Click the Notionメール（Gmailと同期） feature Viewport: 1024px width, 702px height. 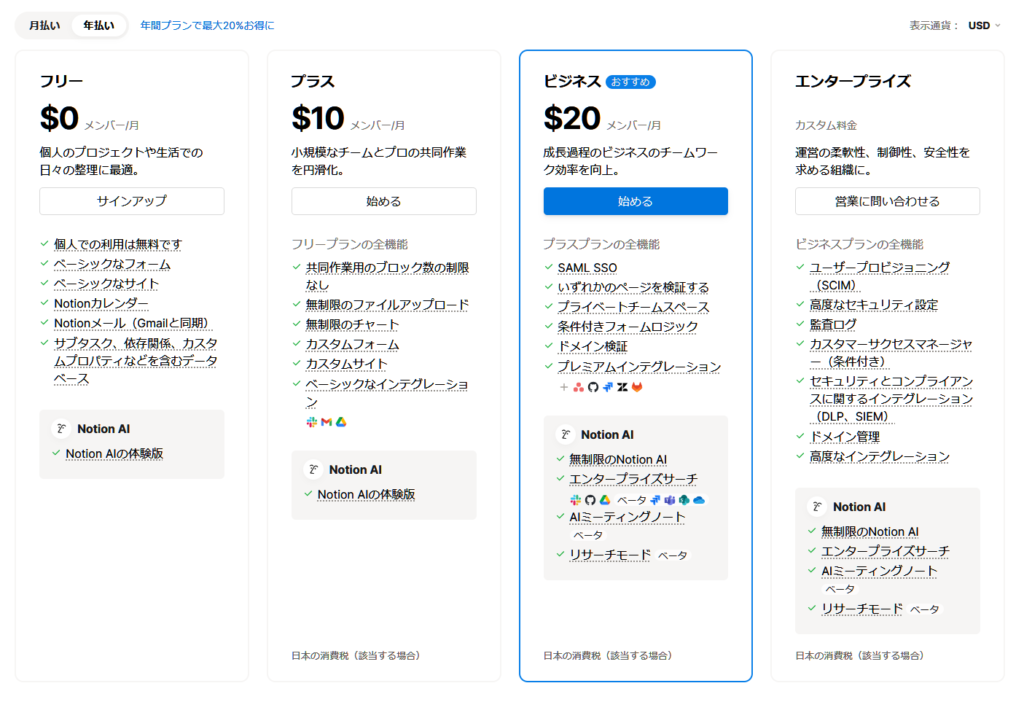[x=133, y=323]
